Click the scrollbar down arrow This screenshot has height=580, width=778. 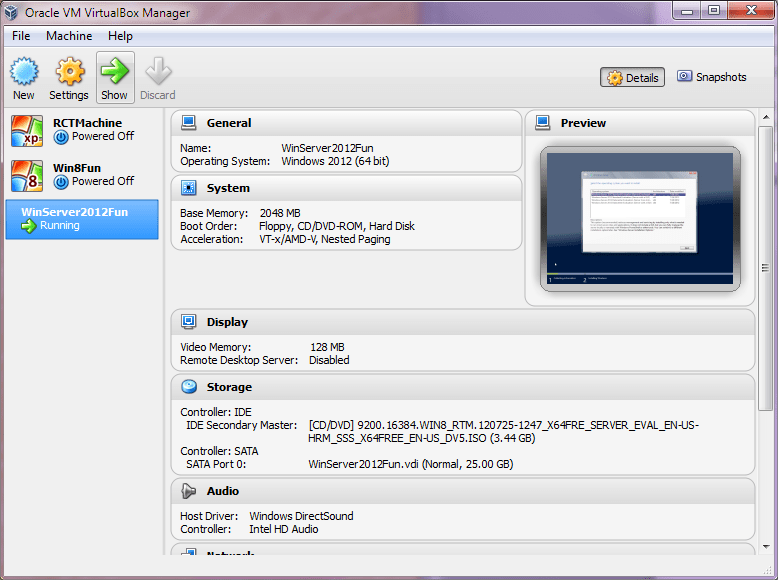pyautogui.click(x=766, y=547)
